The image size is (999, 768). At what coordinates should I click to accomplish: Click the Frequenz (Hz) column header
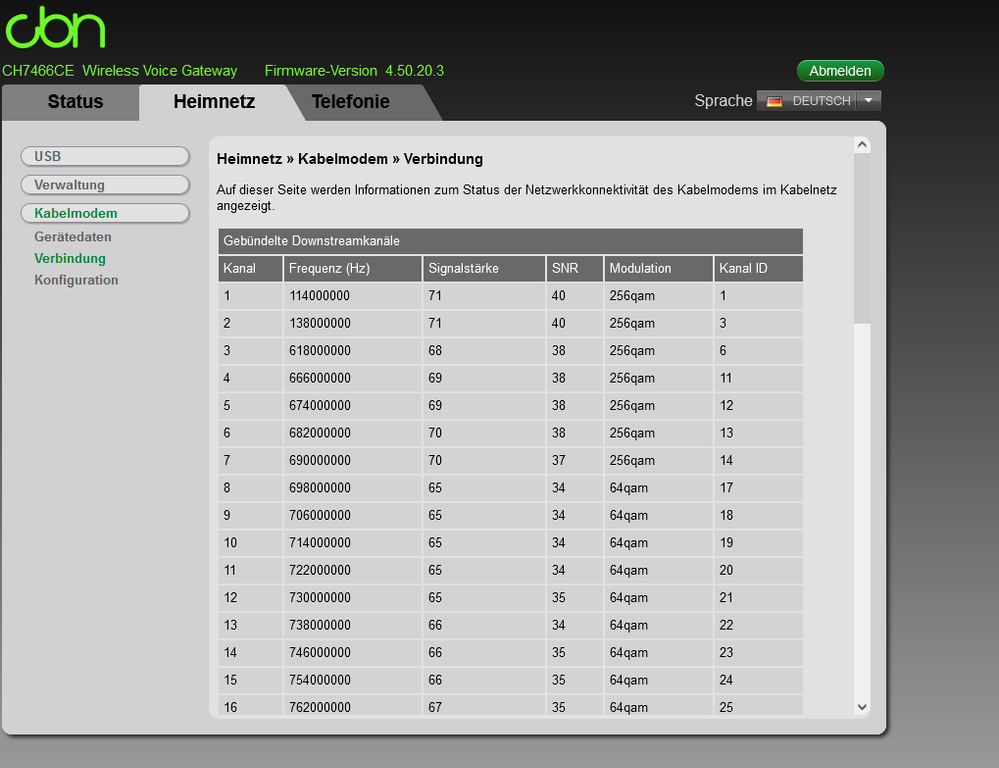[x=352, y=268]
